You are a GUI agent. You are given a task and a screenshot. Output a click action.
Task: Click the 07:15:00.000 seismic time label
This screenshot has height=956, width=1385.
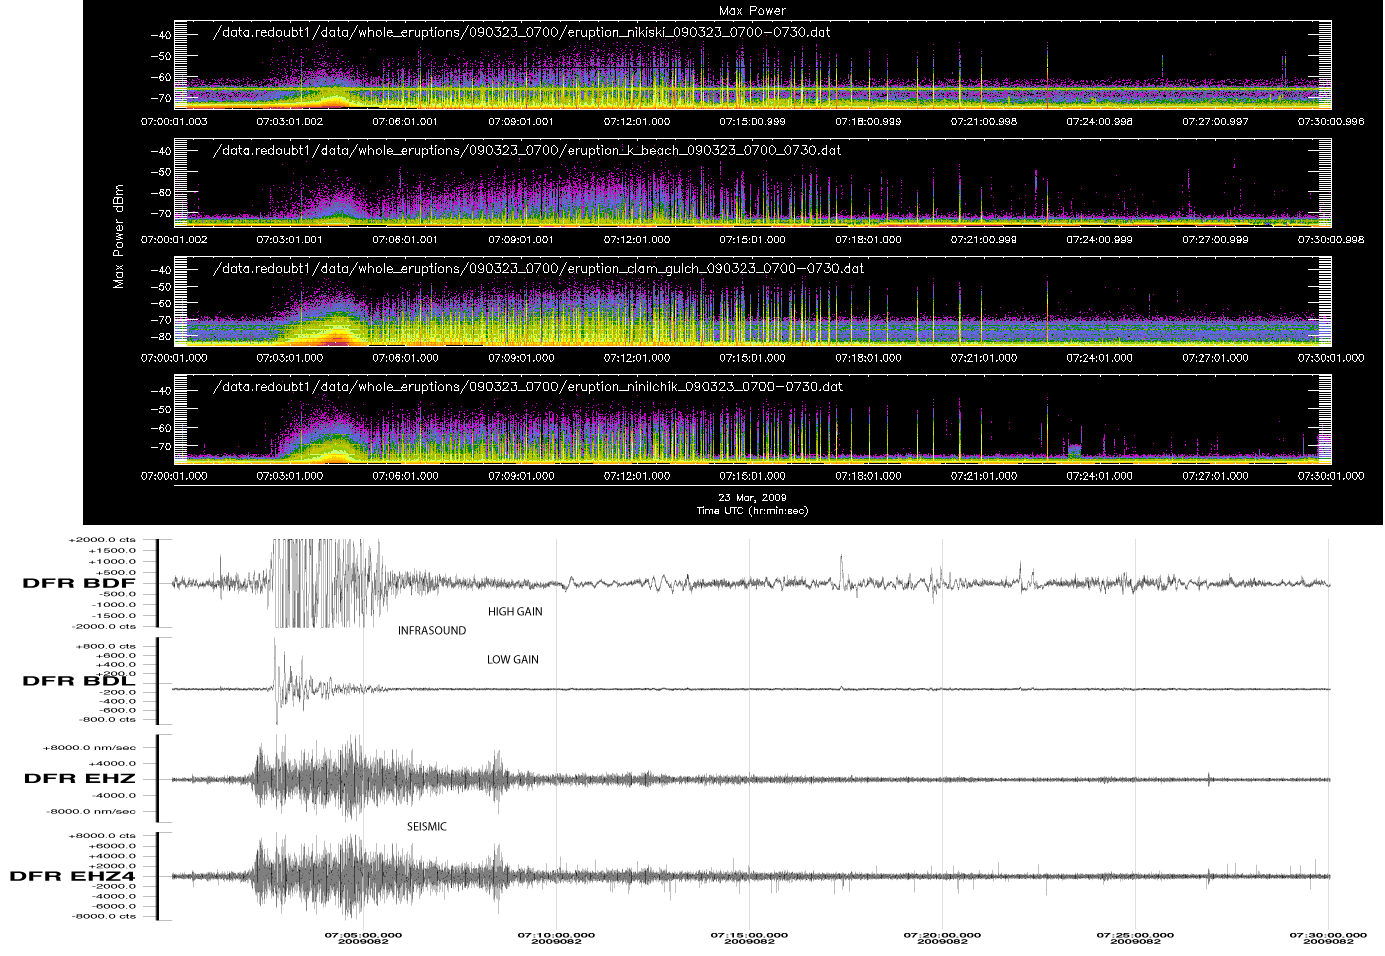coord(749,936)
